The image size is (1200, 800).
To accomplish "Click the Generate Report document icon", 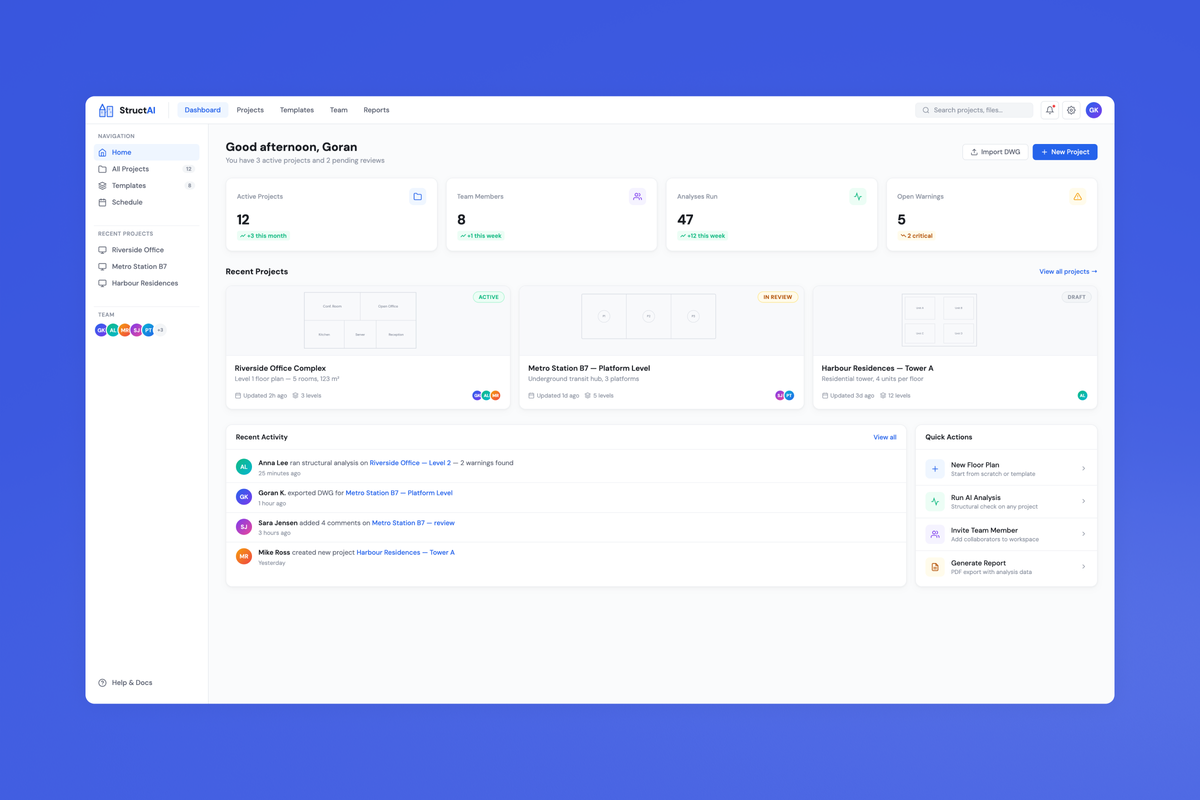I will click(934, 567).
